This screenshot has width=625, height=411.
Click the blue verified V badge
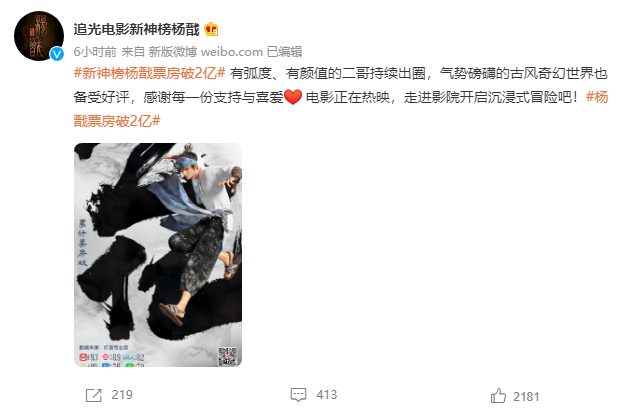pos(57,53)
